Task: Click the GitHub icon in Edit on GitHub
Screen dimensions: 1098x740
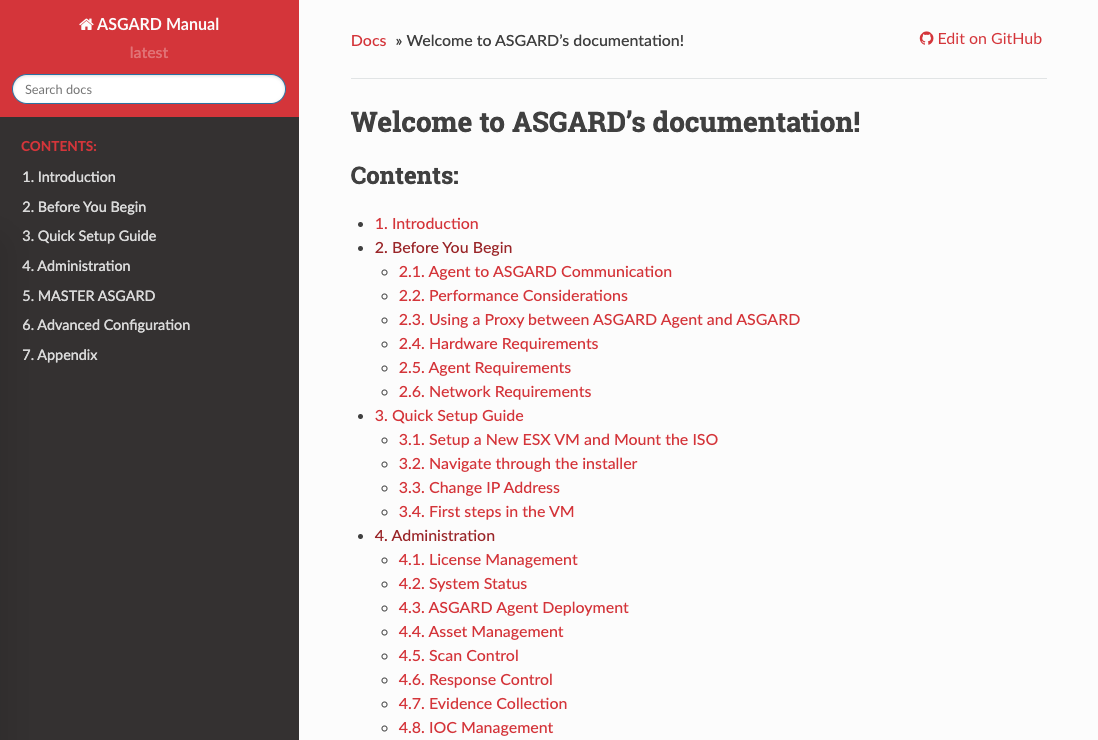Action: pos(926,39)
